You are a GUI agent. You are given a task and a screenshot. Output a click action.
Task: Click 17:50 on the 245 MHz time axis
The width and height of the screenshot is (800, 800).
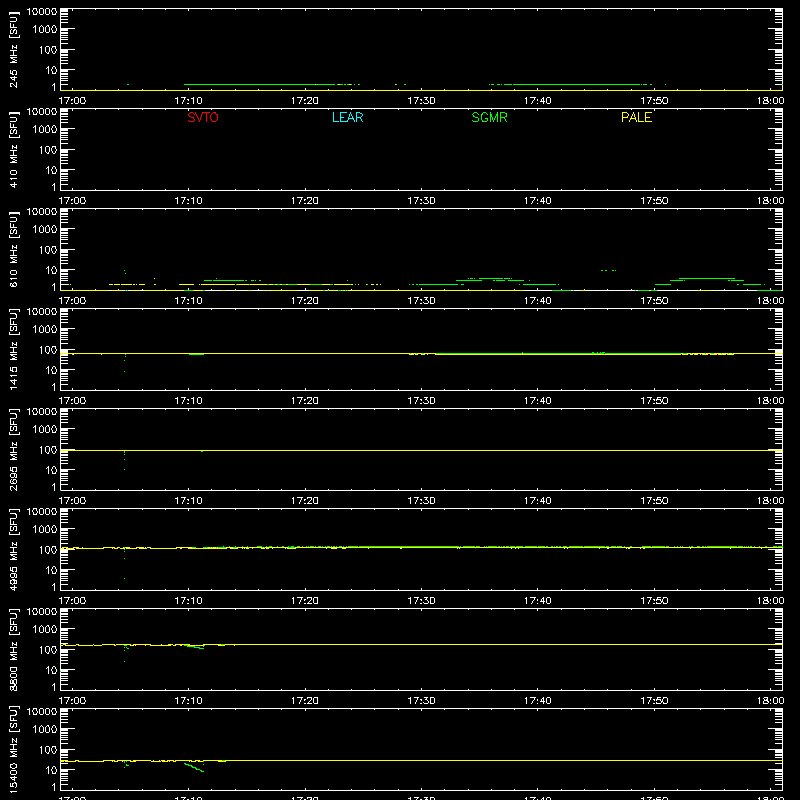coord(654,101)
